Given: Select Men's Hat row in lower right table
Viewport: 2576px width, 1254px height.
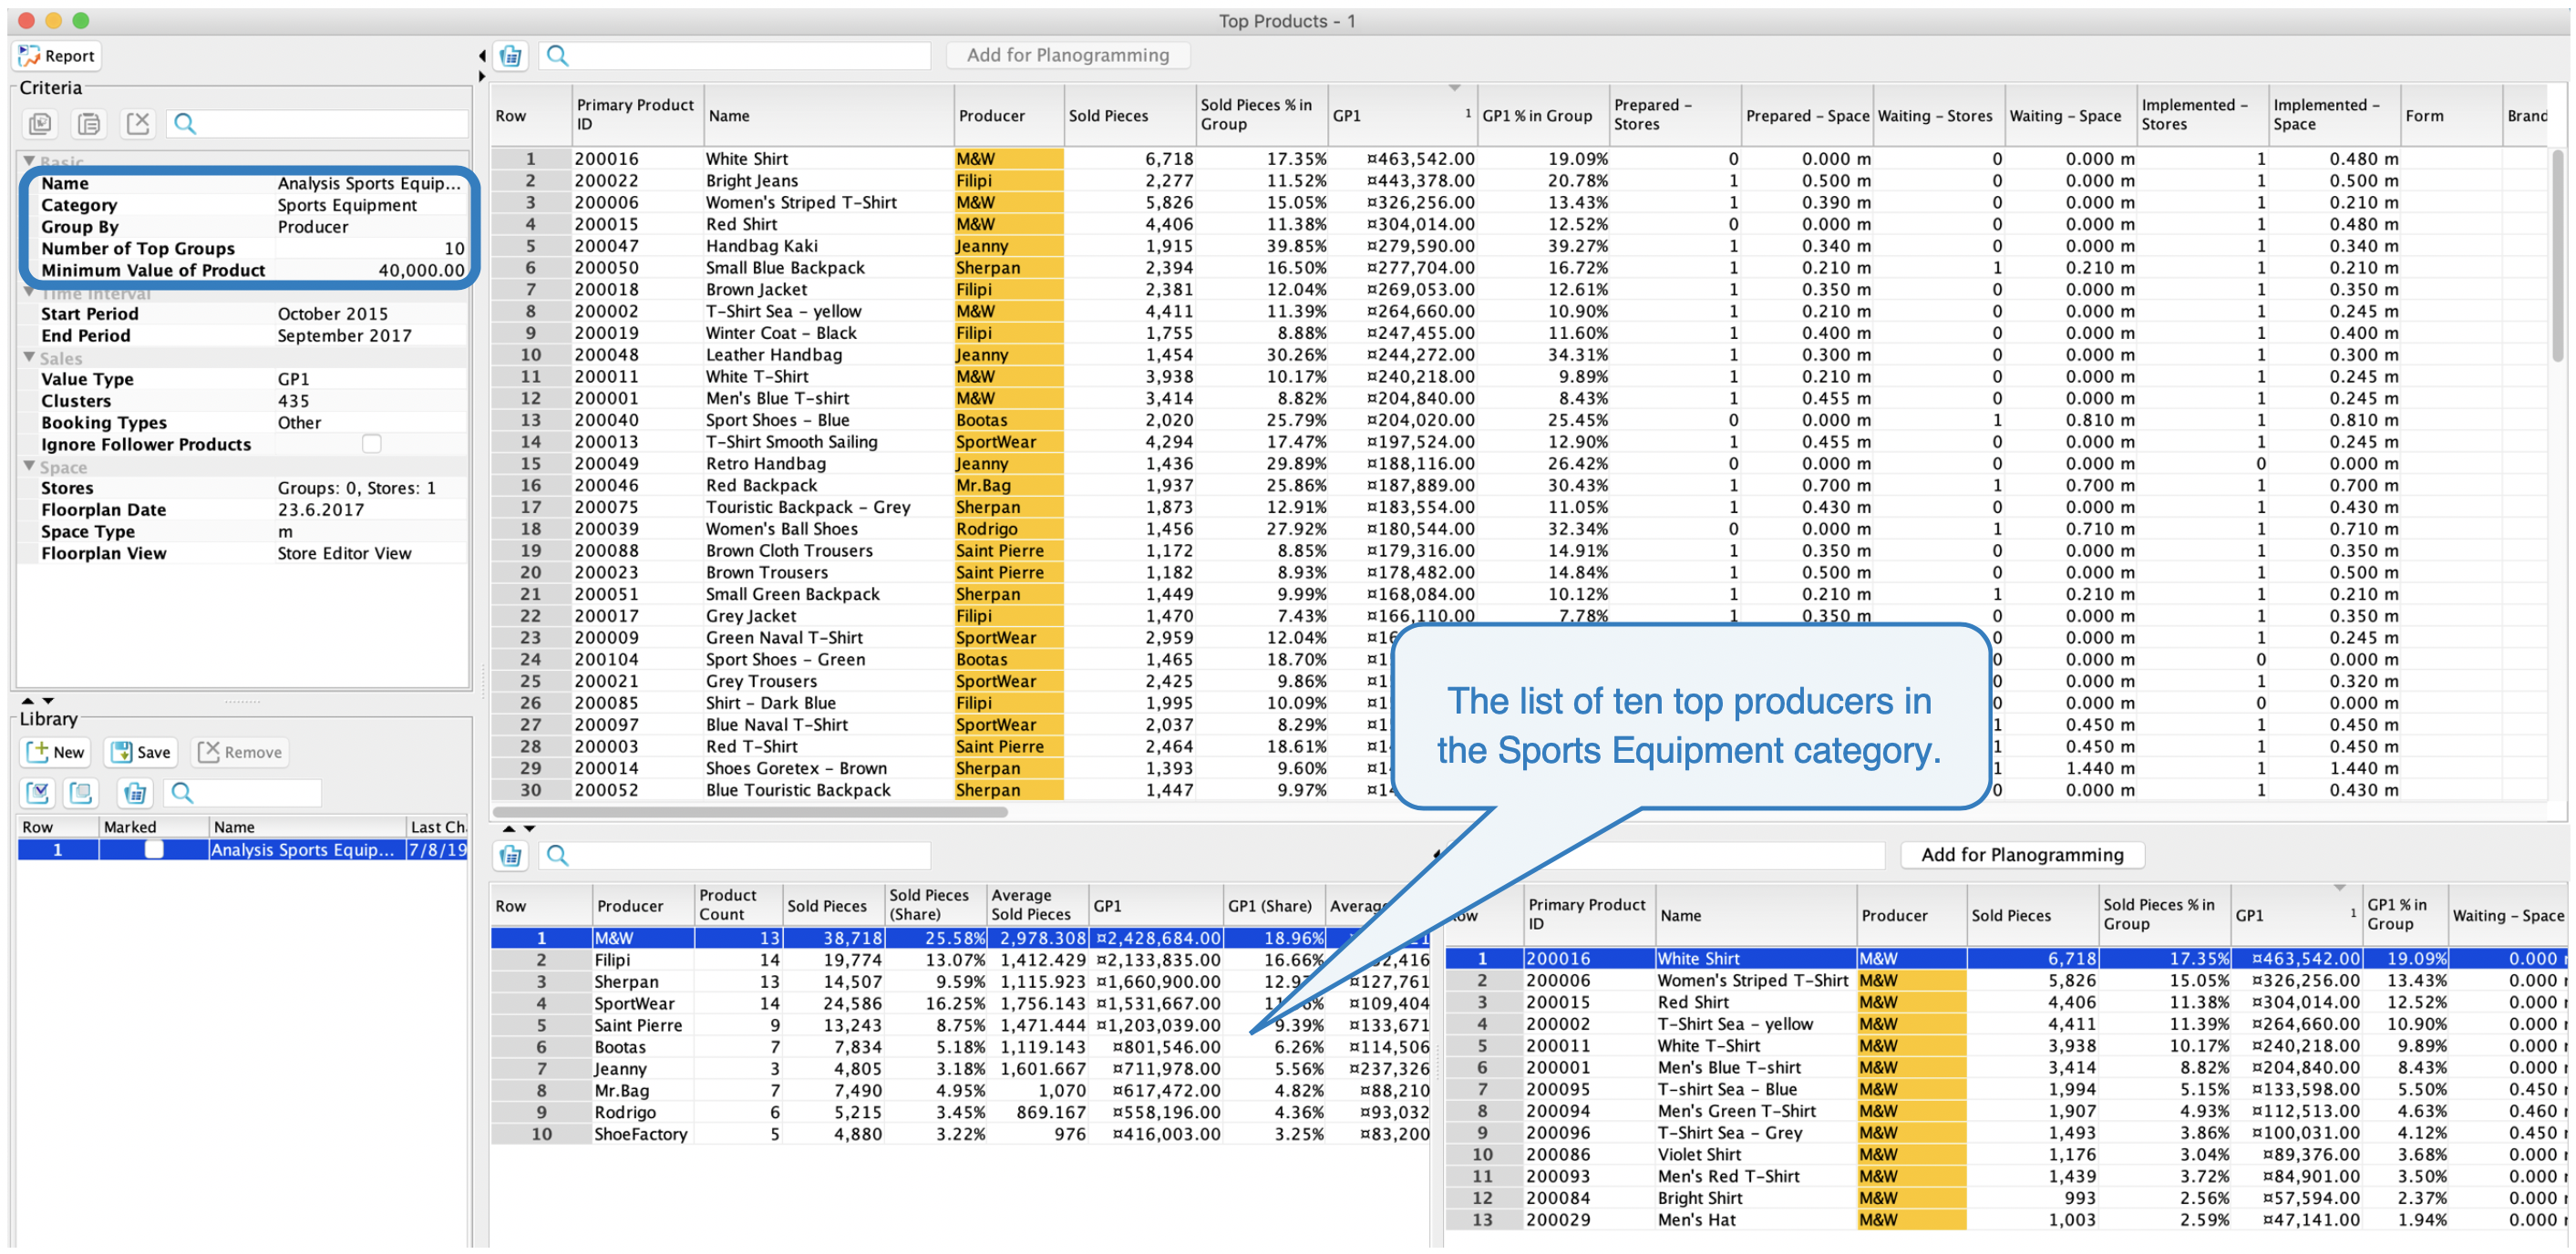Looking at the screenshot, I should pyautogui.click(x=2008, y=1221).
